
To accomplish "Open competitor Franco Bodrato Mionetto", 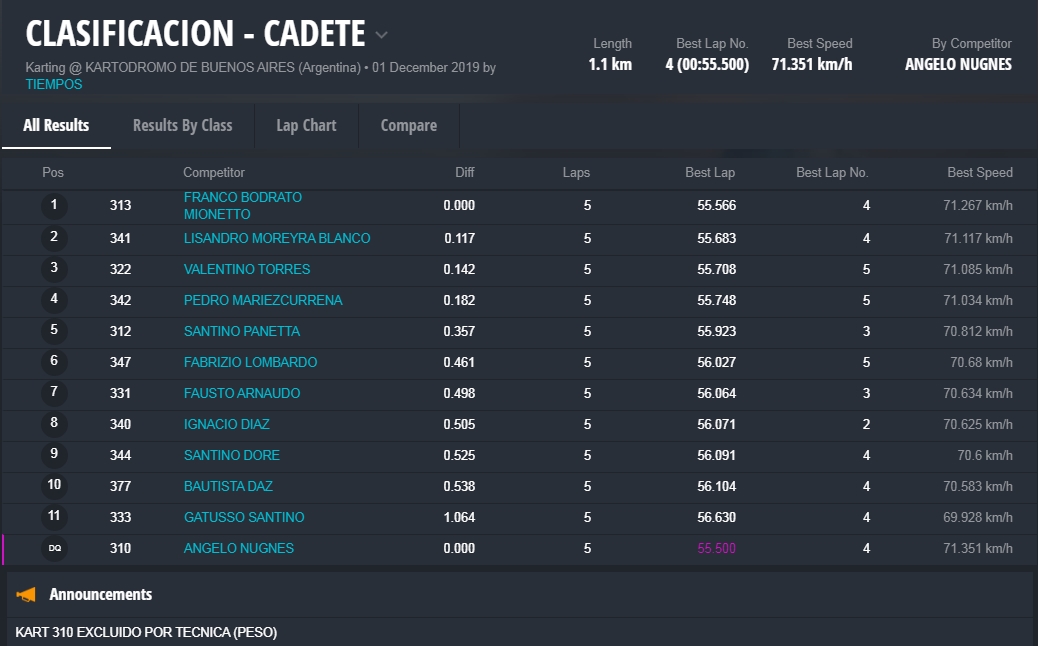I will [242, 206].
